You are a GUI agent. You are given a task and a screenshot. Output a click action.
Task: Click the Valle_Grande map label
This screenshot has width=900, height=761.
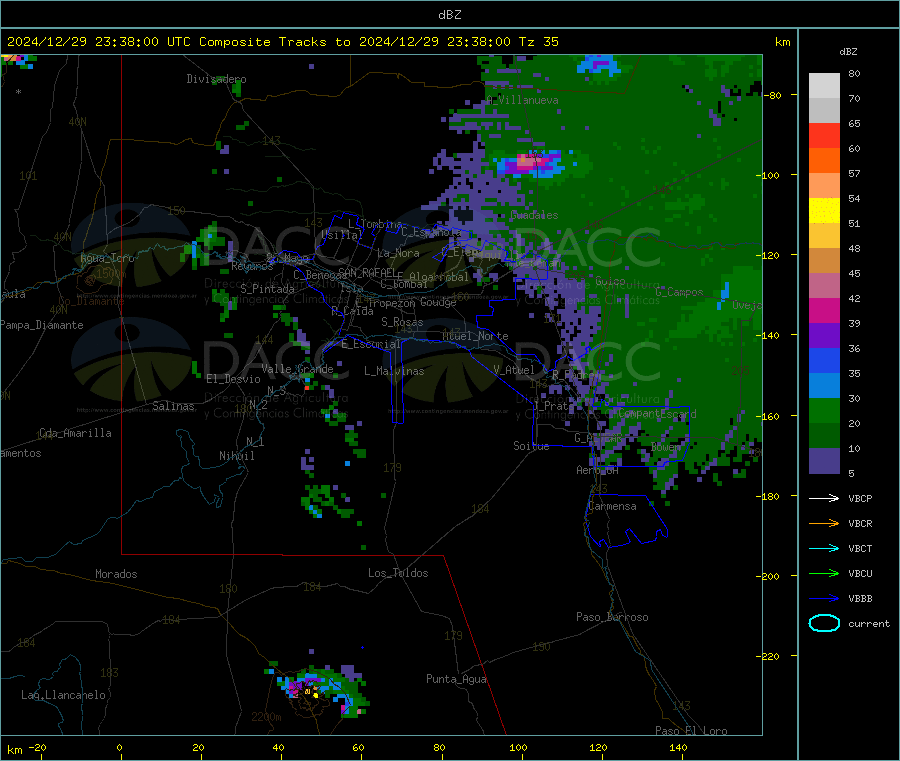point(297,369)
